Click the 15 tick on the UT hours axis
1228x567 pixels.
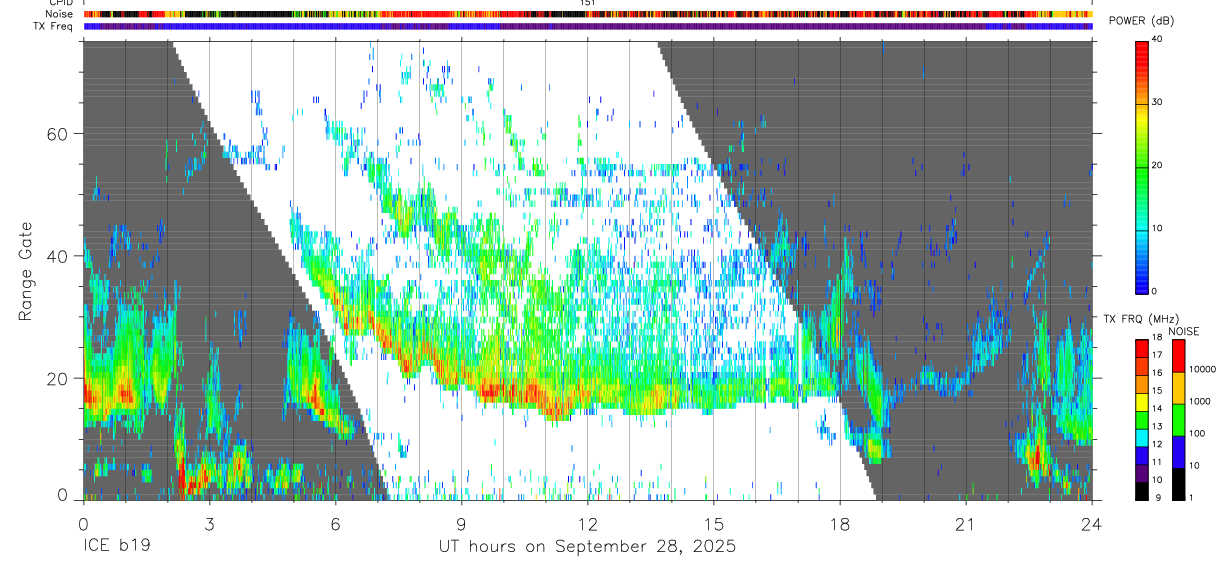[x=714, y=525]
